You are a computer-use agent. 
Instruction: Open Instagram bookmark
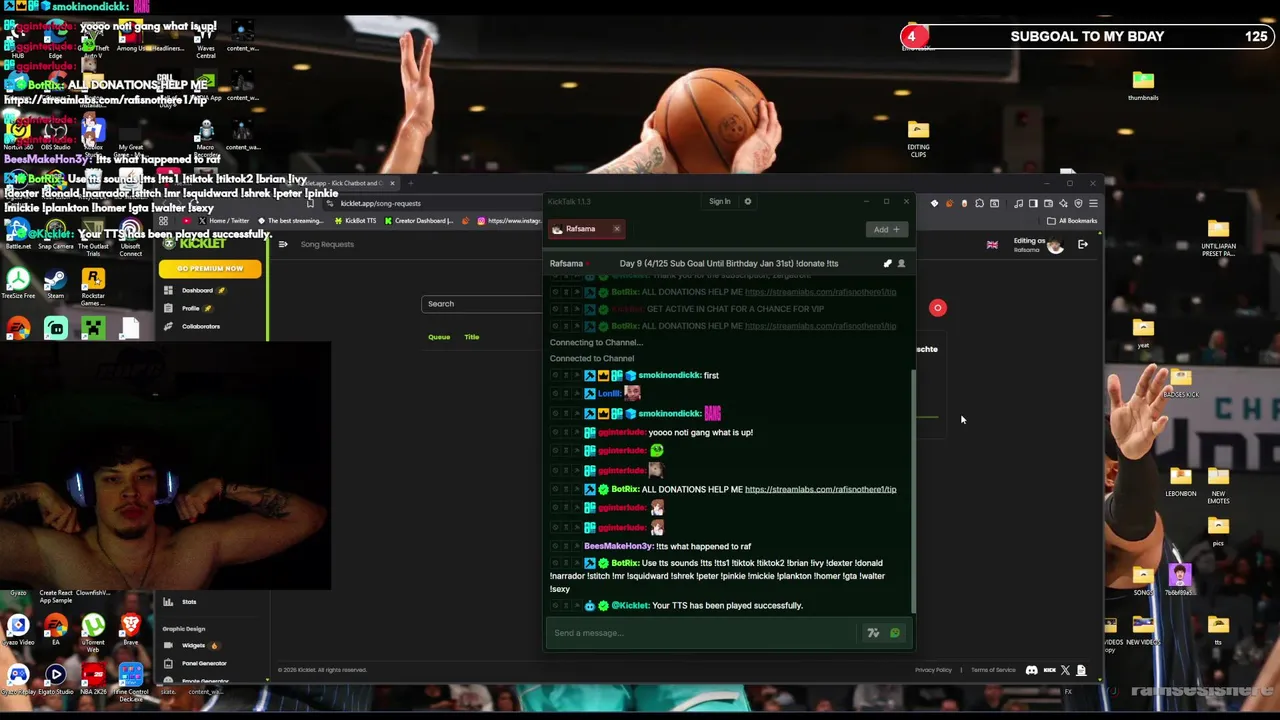click(x=510, y=221)
